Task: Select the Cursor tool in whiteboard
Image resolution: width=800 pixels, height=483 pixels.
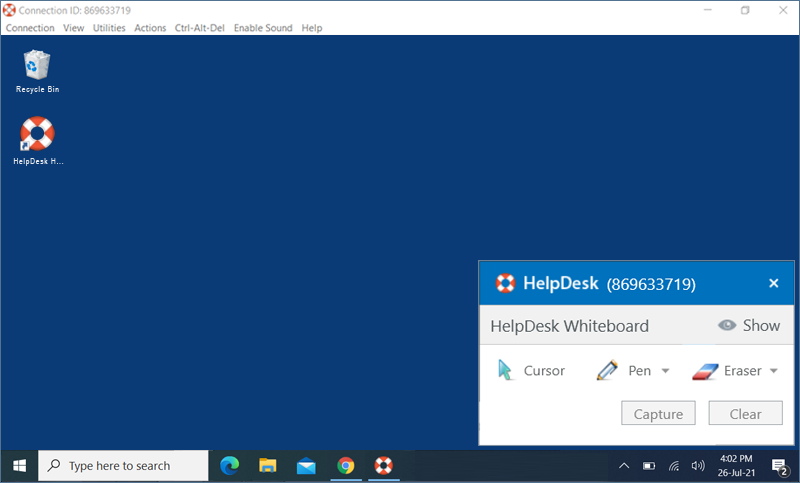Action: click(x=531, y=371)
